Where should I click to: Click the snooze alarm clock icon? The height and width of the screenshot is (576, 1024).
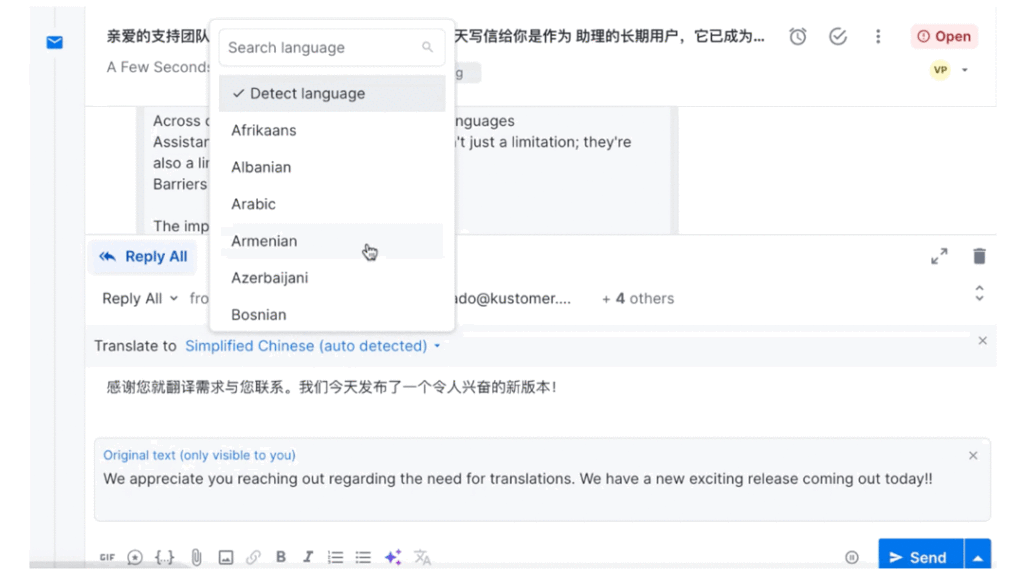click(x=798, y=37)
